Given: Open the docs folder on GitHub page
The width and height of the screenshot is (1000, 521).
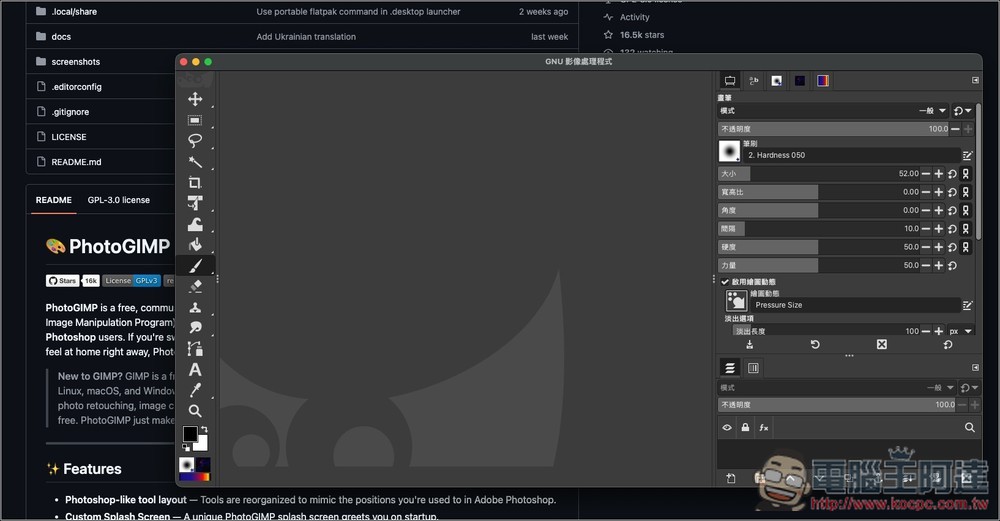Looking at the screenshot, I should pos(61,36).
